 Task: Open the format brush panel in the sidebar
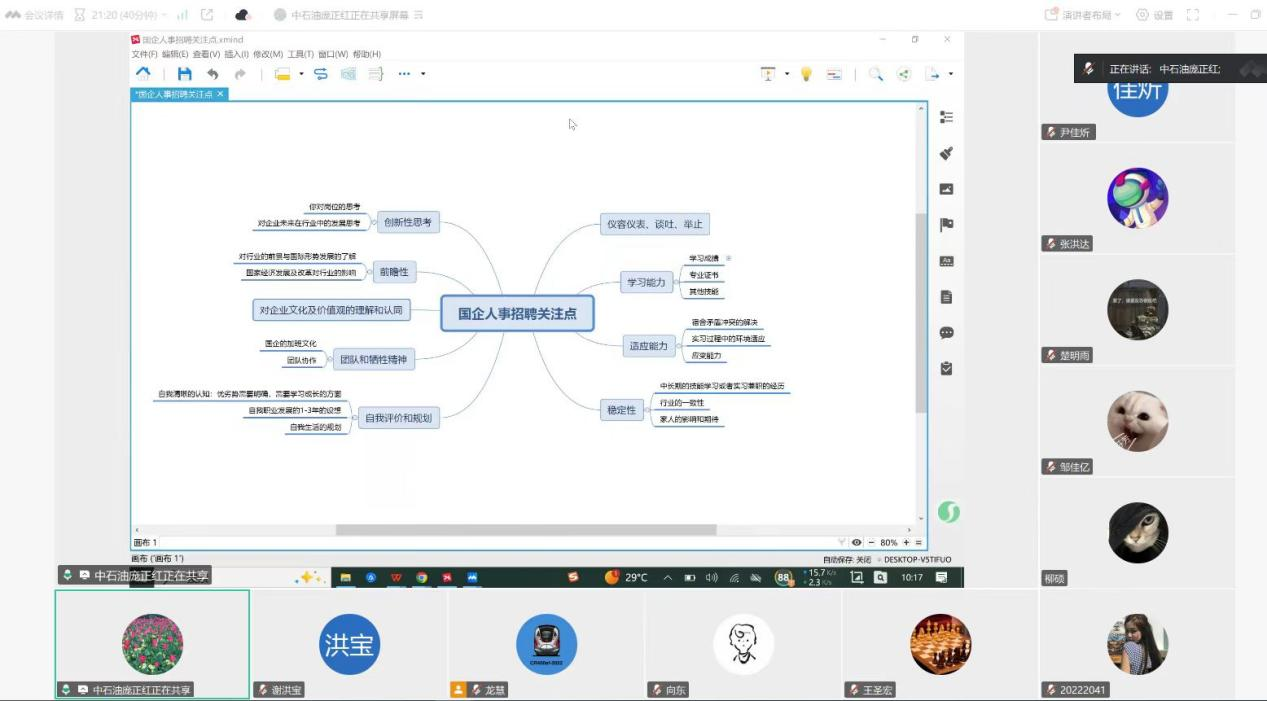946,153
